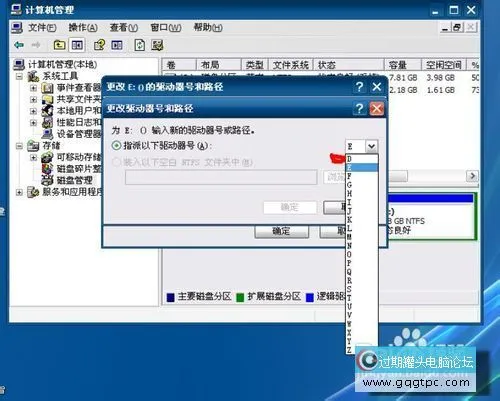Click the rightmost disk settings toolbar icon
Image resolution: width=500 pixels, height=401 pixels.
(157, 45)
